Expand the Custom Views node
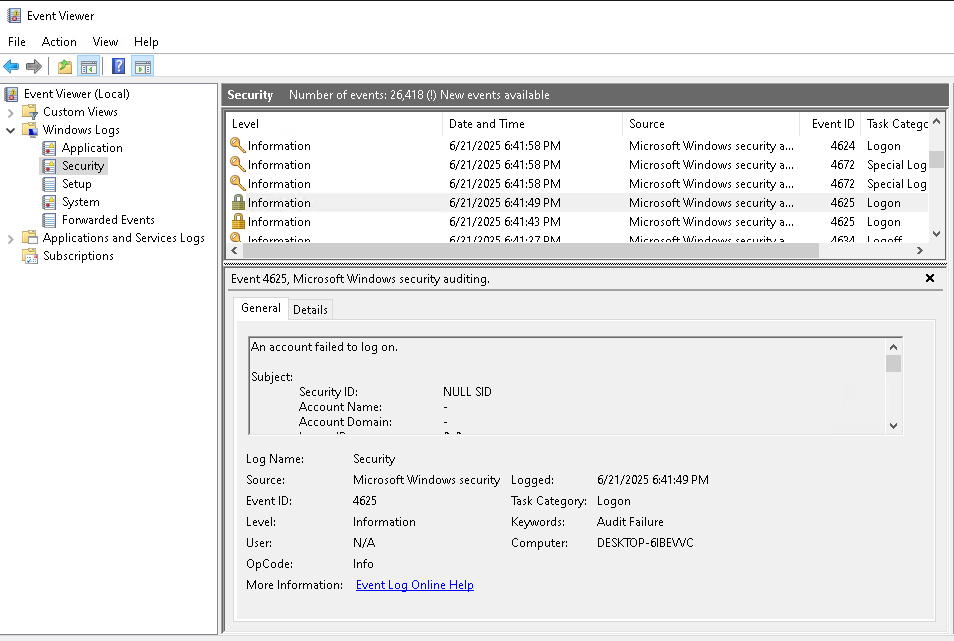The width and height of the screenshot is (954, 641). click(10, 113)
